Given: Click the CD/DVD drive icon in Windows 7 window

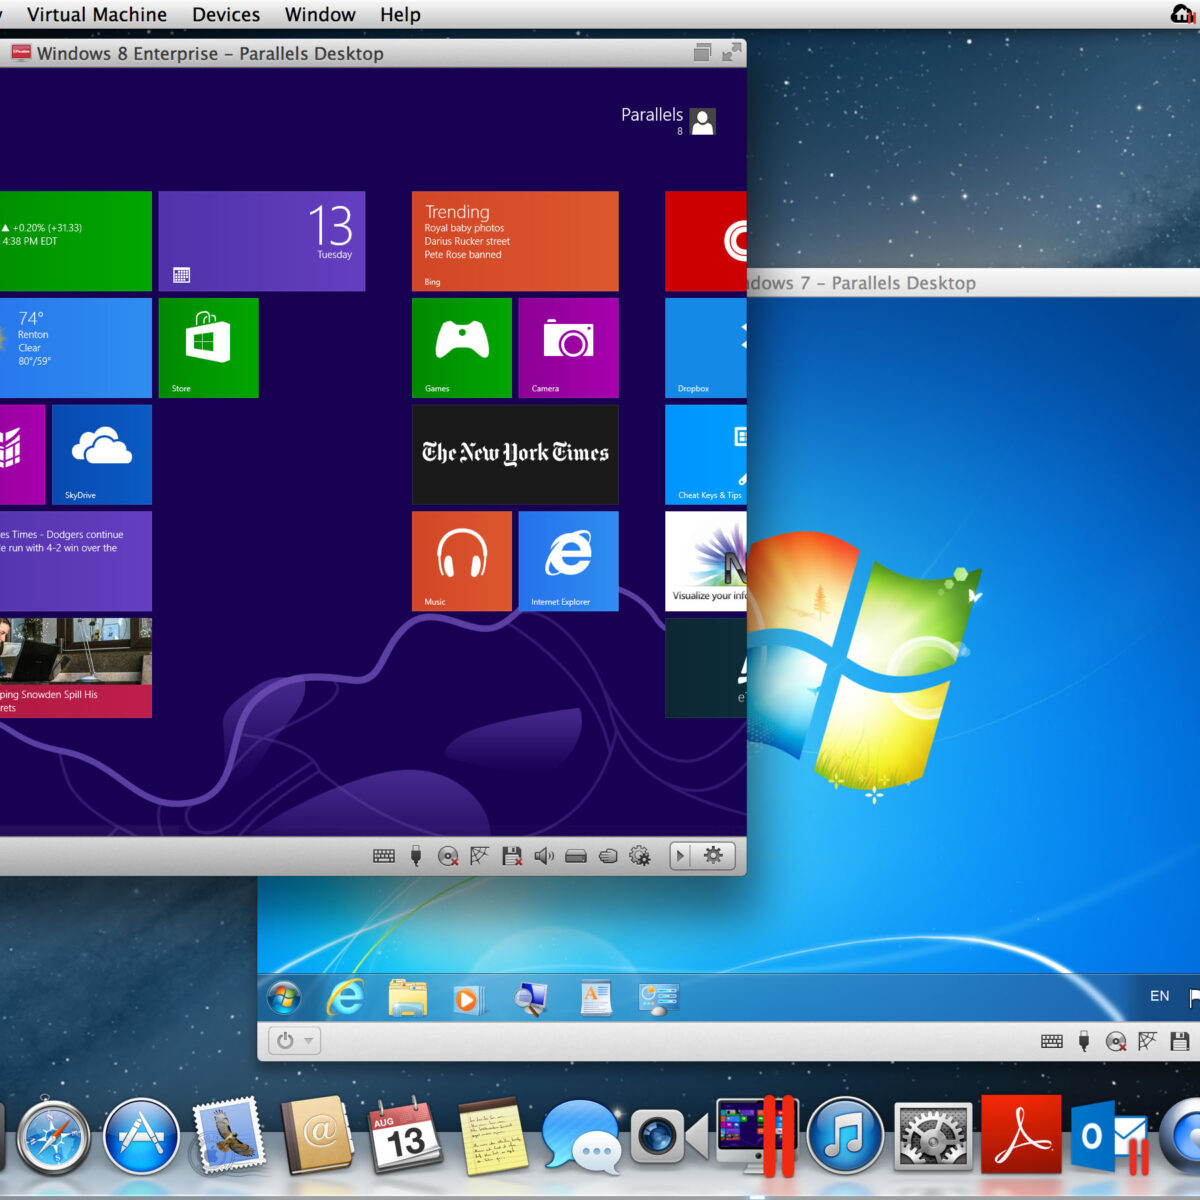Looking at the screenshot, I should (1116, 1041).
